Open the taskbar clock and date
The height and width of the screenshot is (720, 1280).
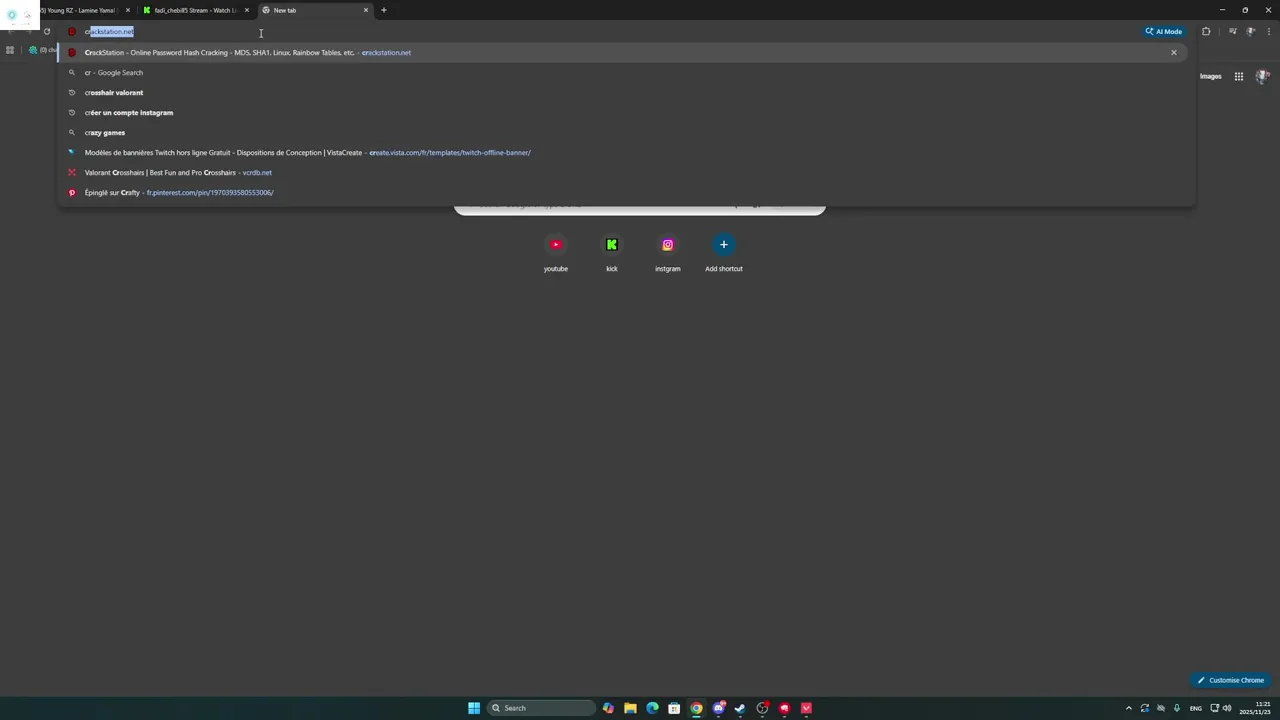[1254, 708]
